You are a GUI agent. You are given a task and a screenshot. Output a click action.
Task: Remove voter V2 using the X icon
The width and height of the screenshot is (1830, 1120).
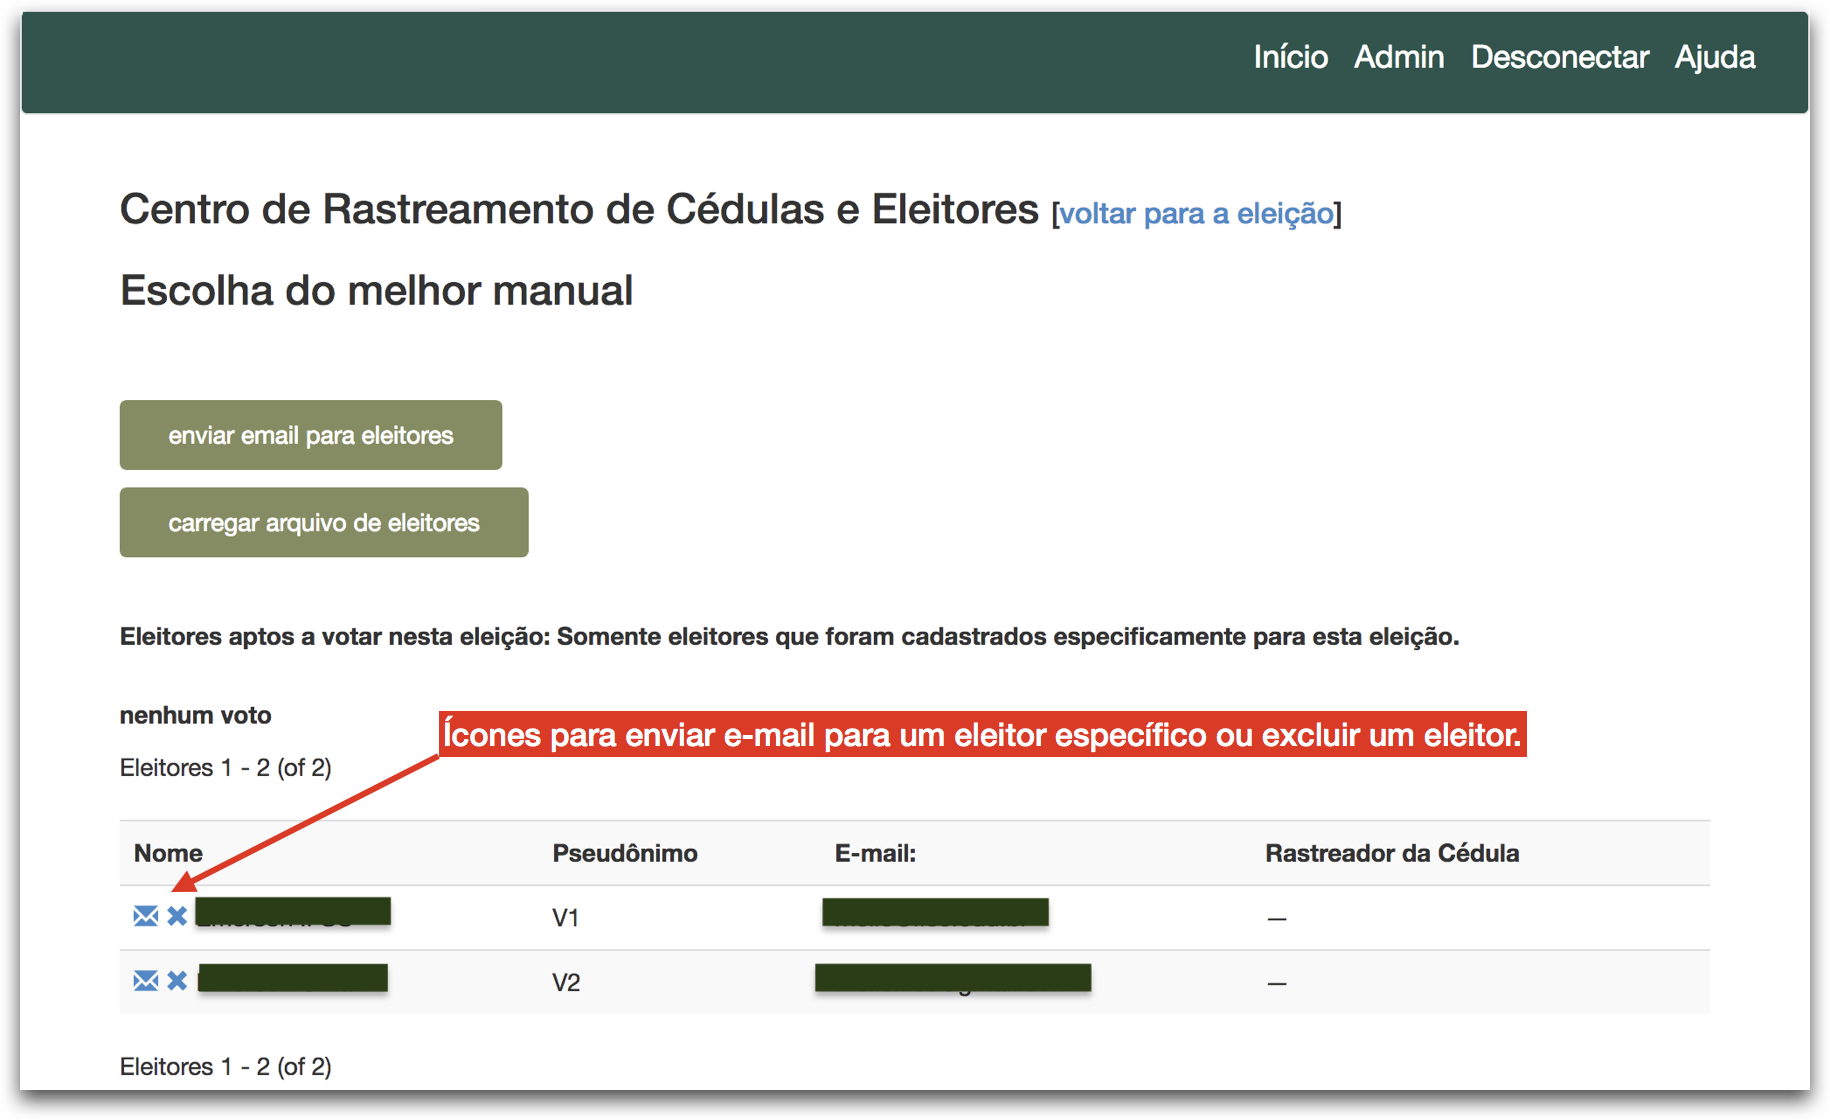(177, 981)
